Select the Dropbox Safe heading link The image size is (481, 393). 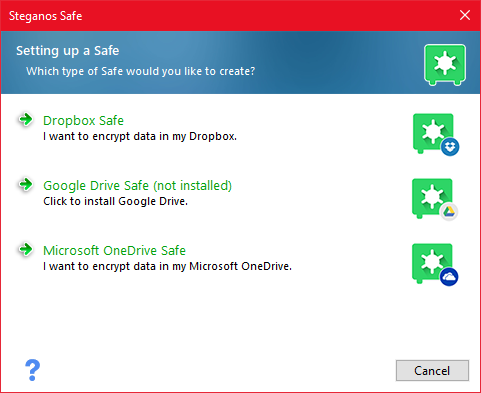(x=83, y=121)
